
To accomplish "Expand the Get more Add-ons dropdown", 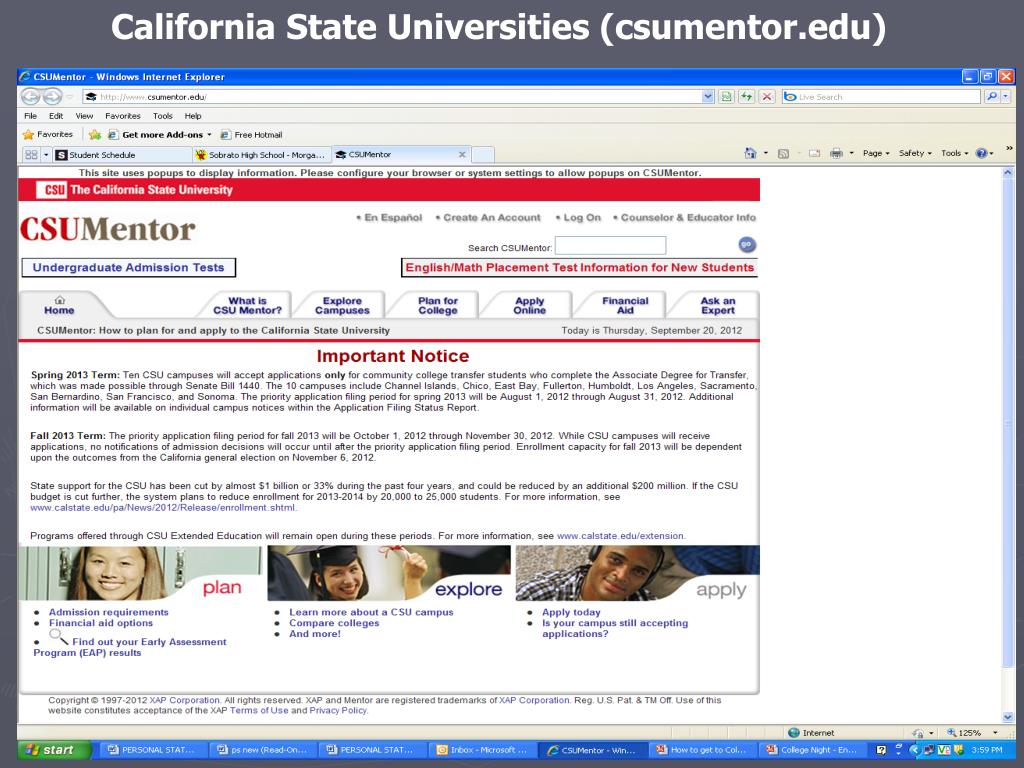I will click(210, 135).
